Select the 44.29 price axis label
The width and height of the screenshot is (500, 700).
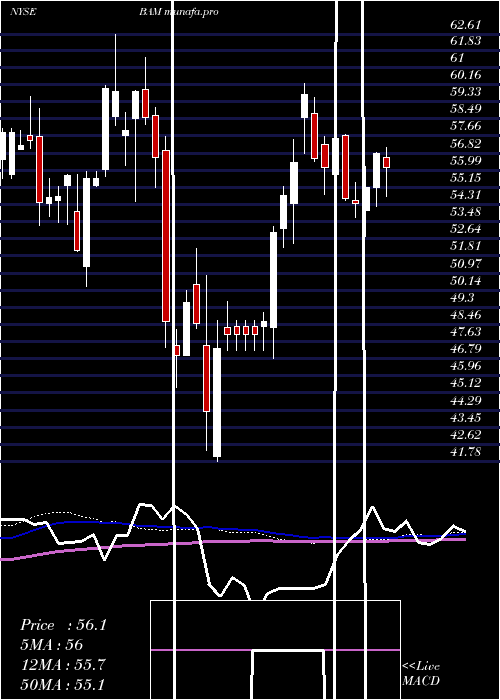(466, 400)
